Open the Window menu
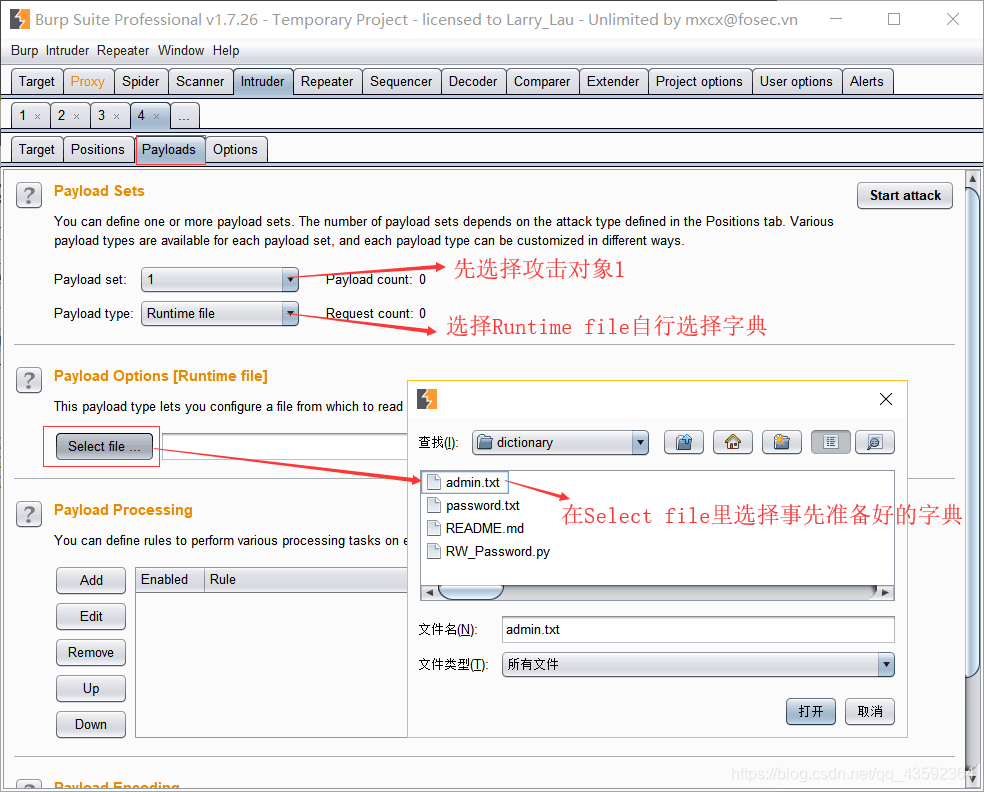 [181, 50]
